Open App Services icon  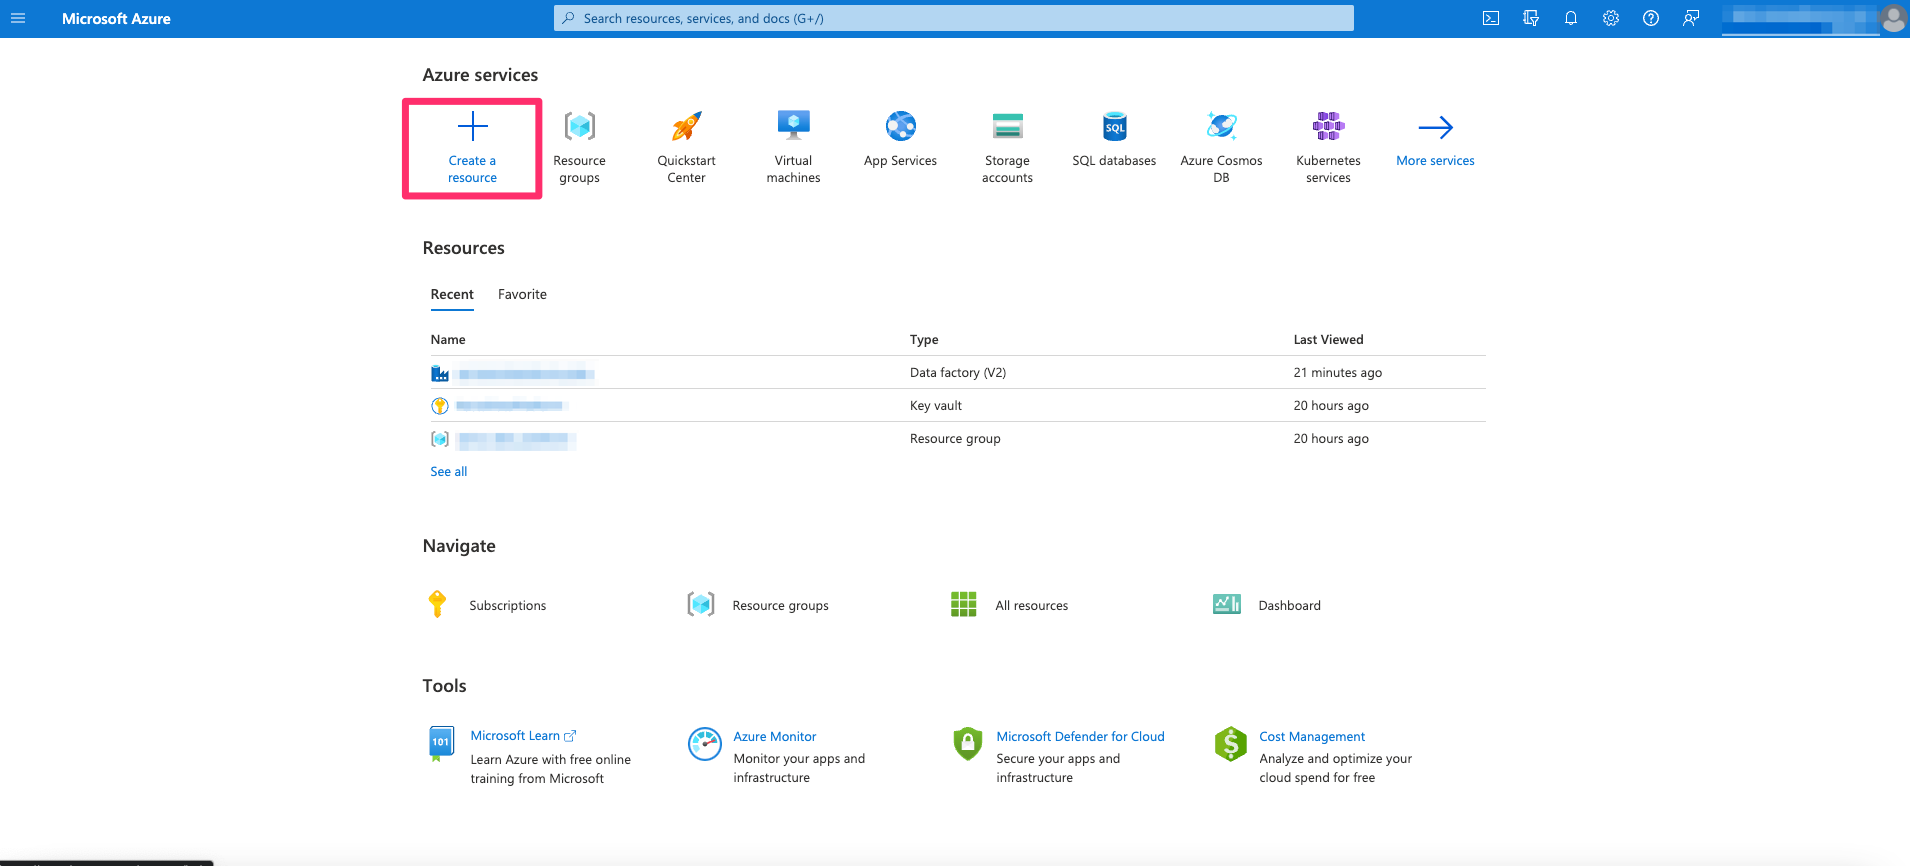(901, 126)
